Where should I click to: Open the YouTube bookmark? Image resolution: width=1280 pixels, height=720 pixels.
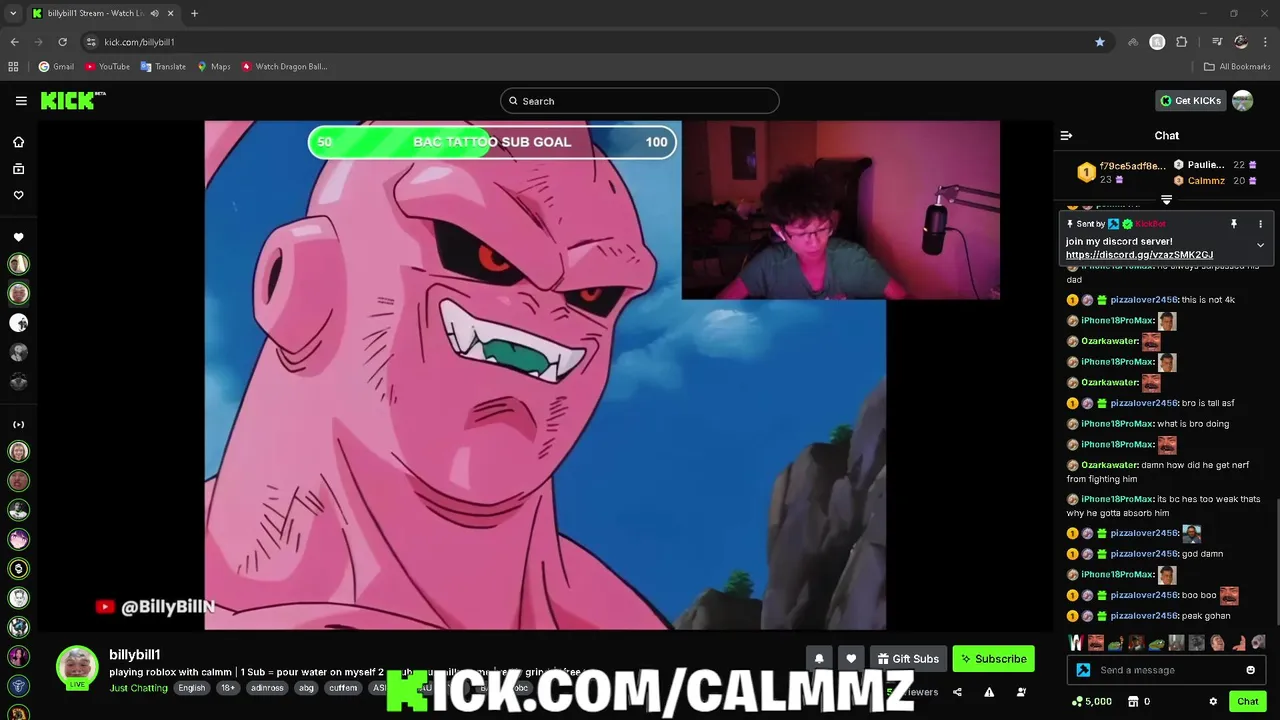pos(107,67)
